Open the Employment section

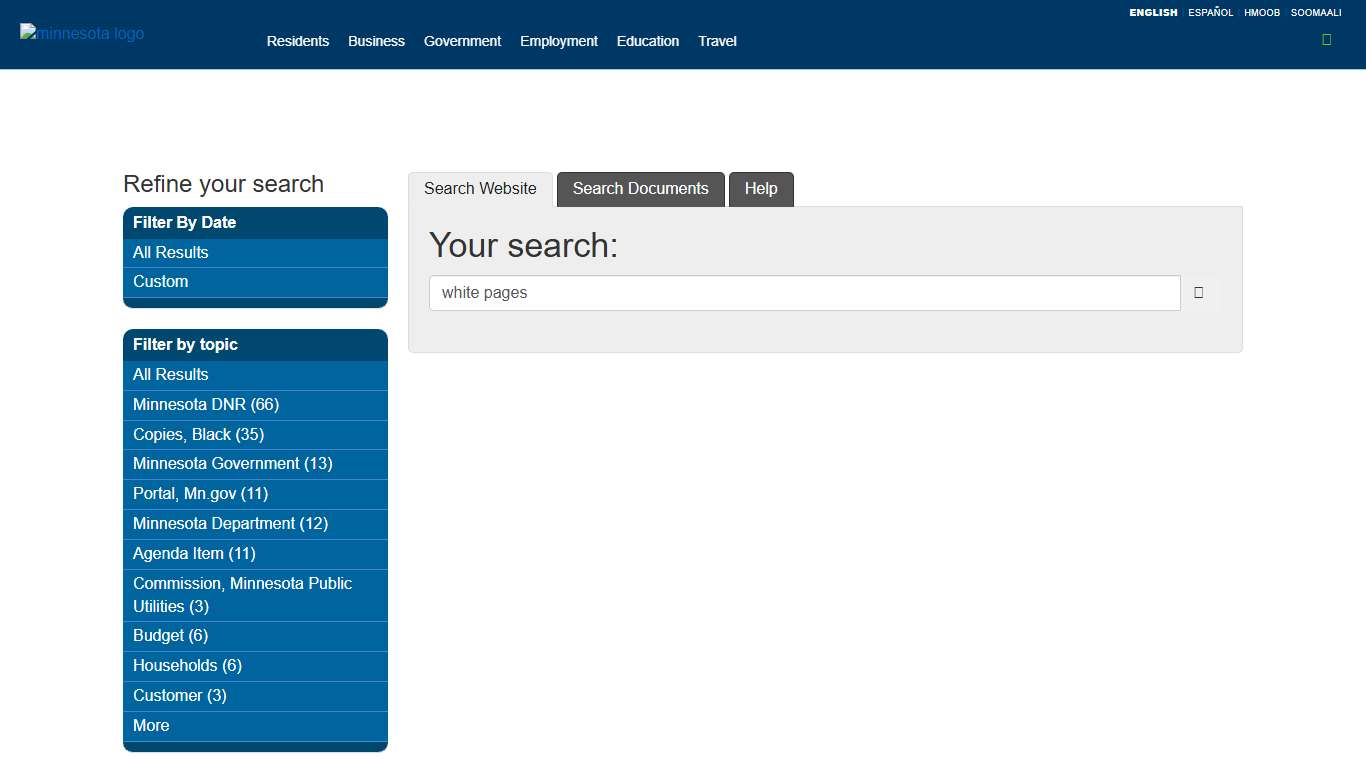point(558,41)
